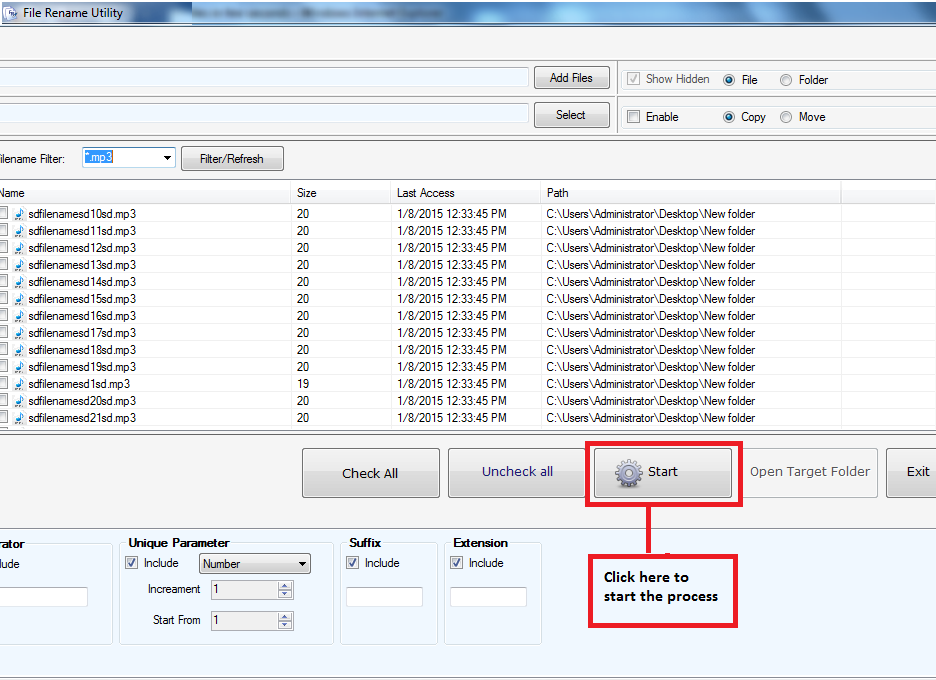The width and height of the screenshot is (936, 680).
Task: Click the Extension text field
Action: click(488, 597)
